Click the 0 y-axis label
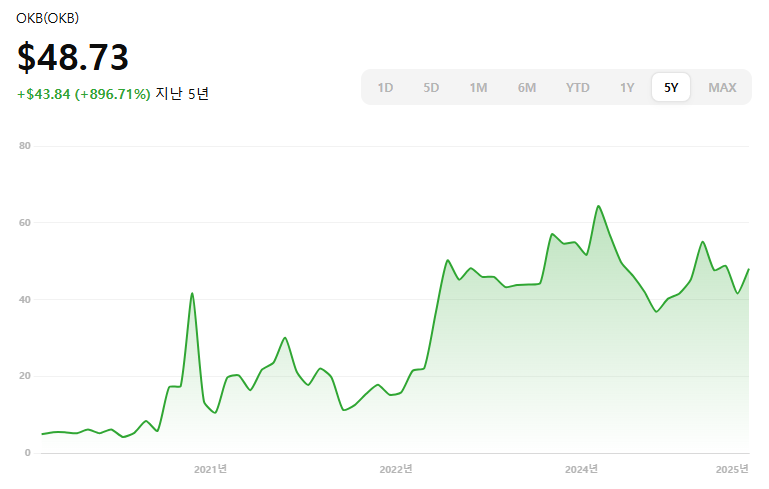 coord(27,453)
